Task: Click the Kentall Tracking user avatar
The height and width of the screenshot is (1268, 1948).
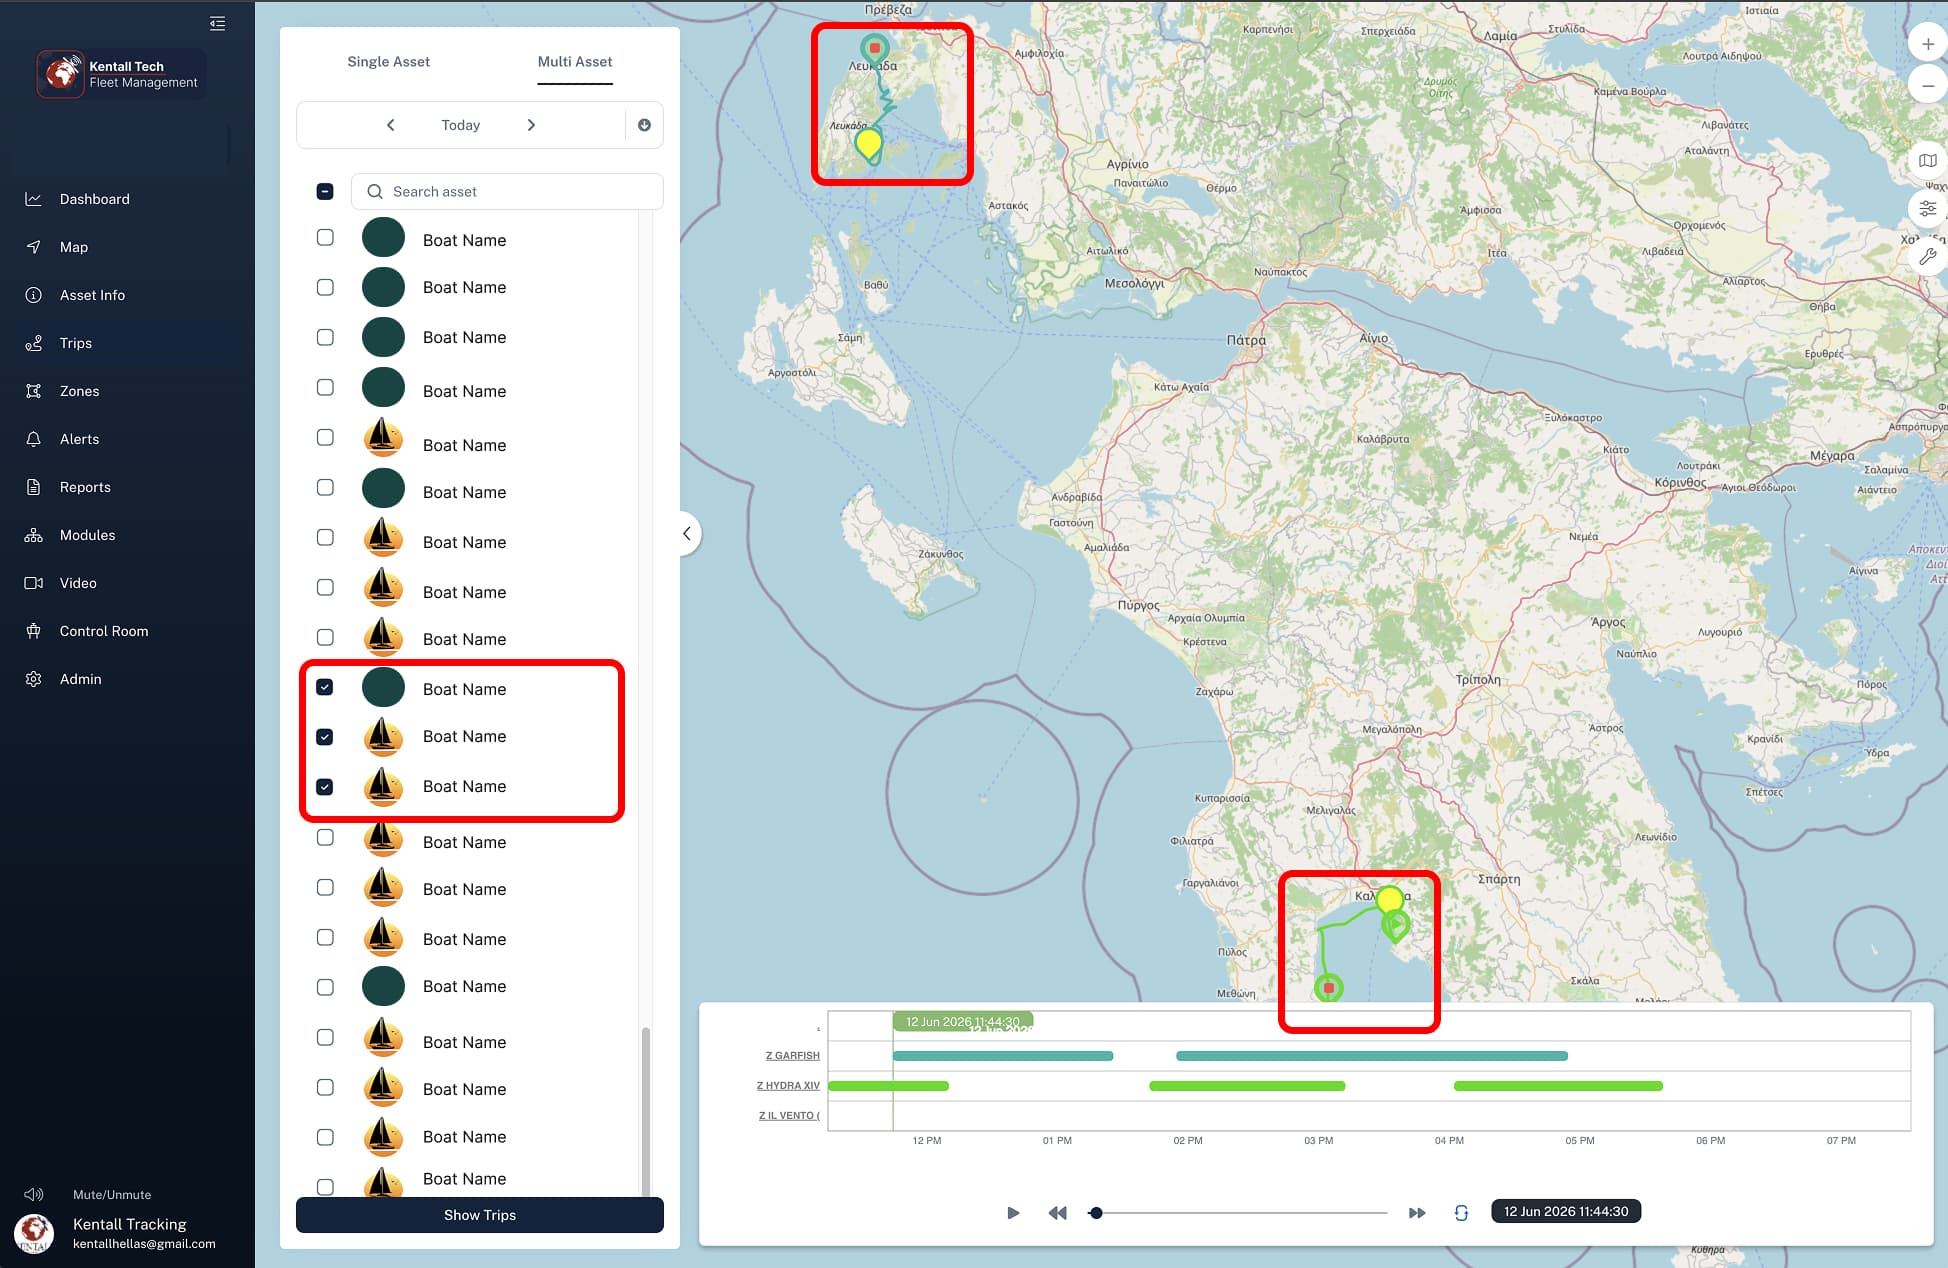Action: [34, 1233]
